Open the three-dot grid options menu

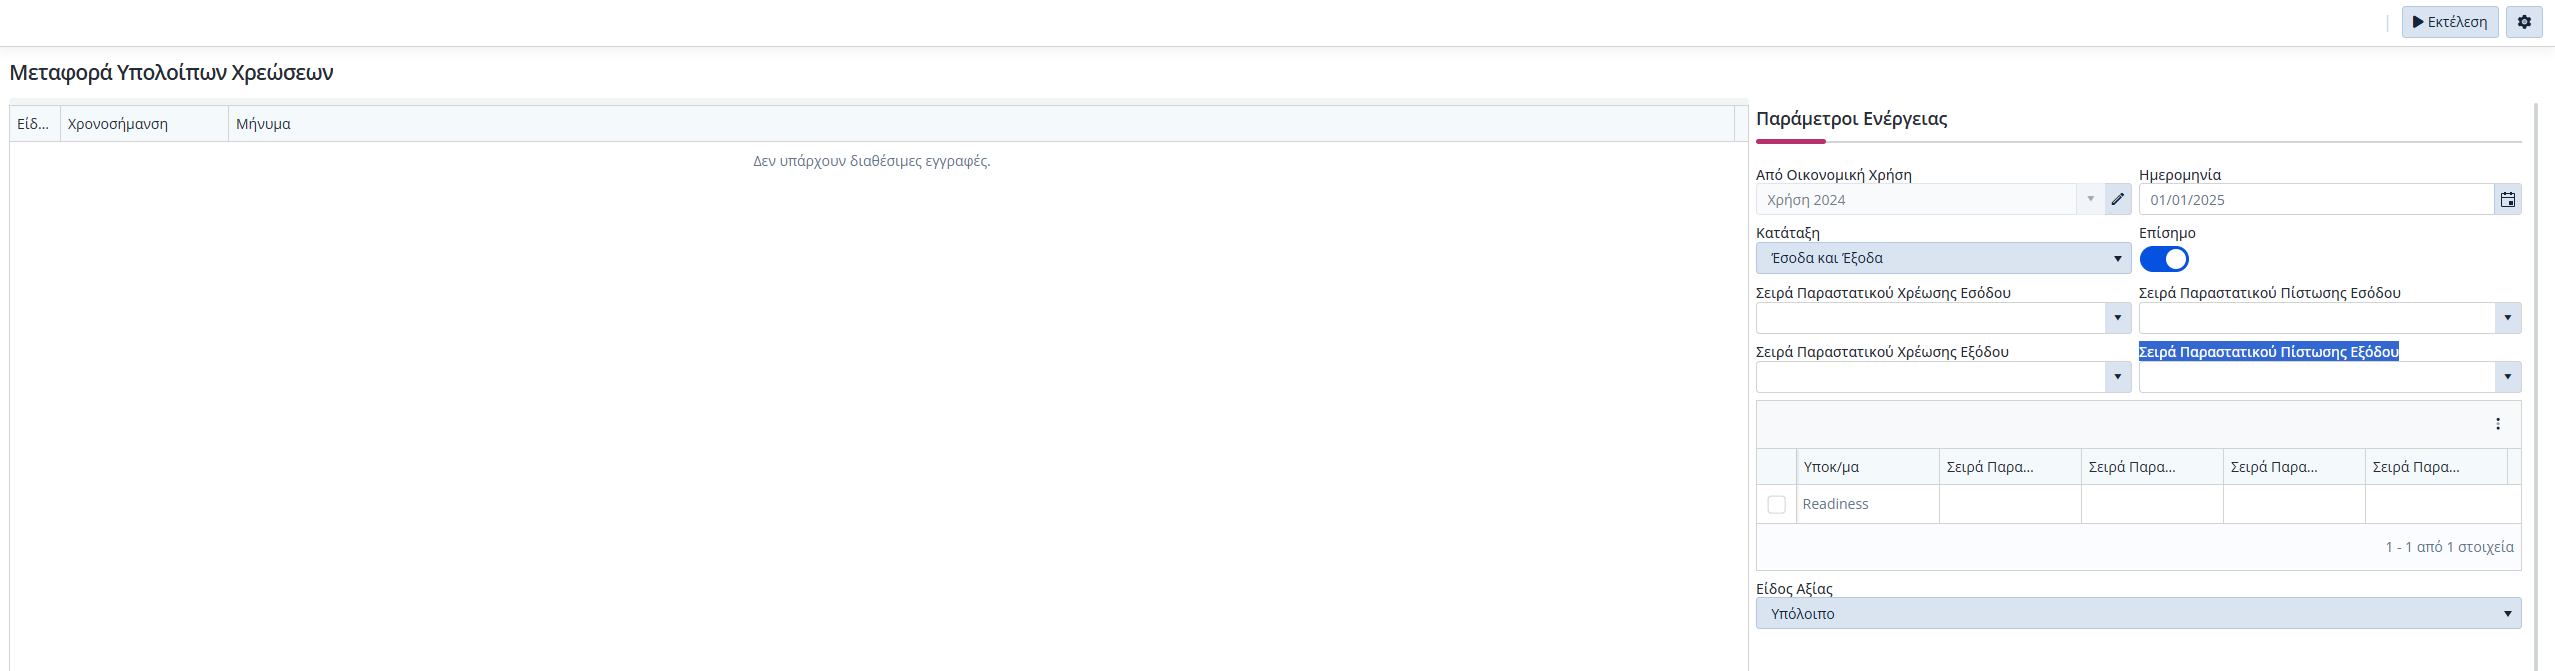pos(2497,424)
